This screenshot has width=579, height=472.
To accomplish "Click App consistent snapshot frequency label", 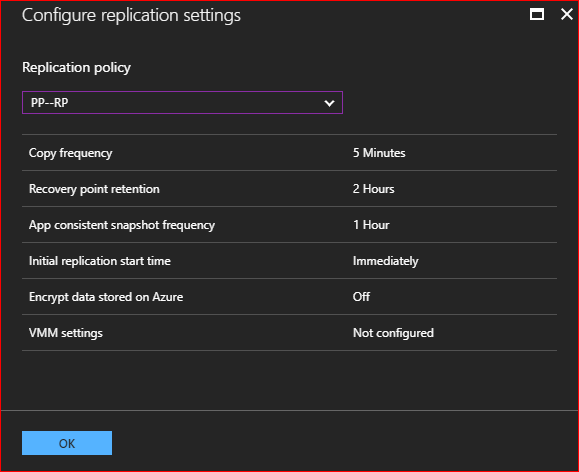I will (122, 225).
